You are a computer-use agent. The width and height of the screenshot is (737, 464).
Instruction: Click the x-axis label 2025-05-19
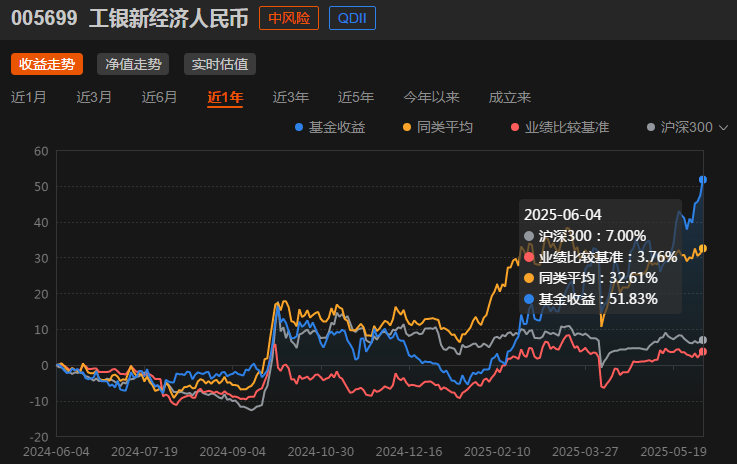click(x=674, y=452)
